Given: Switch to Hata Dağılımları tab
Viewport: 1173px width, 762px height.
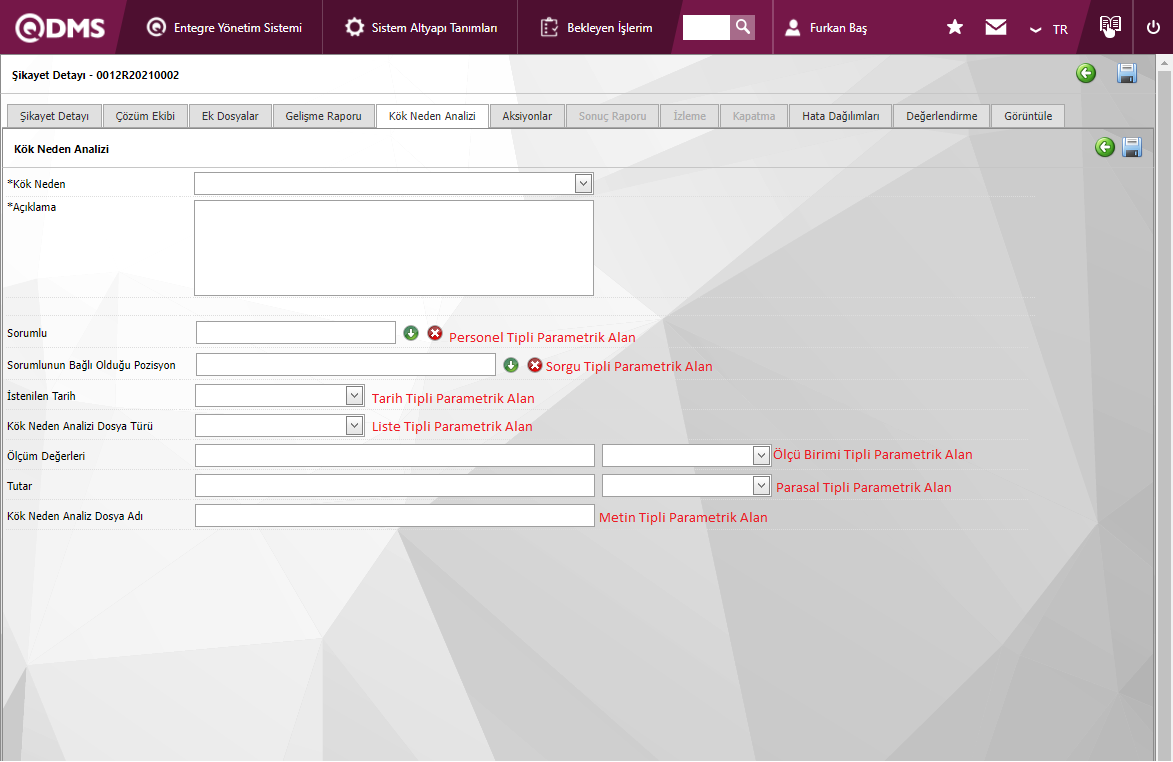Looking at the screenshot, I should coord(841,116).
